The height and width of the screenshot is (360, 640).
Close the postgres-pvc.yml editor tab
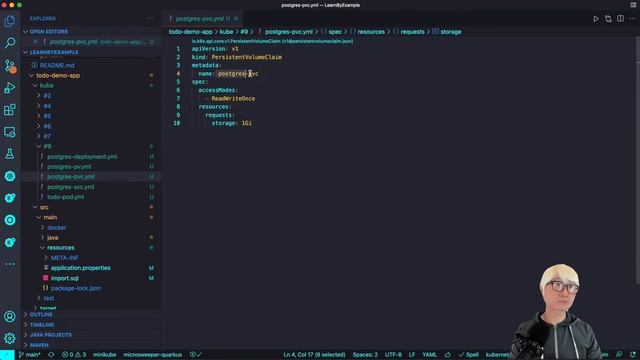pos(236,19)
